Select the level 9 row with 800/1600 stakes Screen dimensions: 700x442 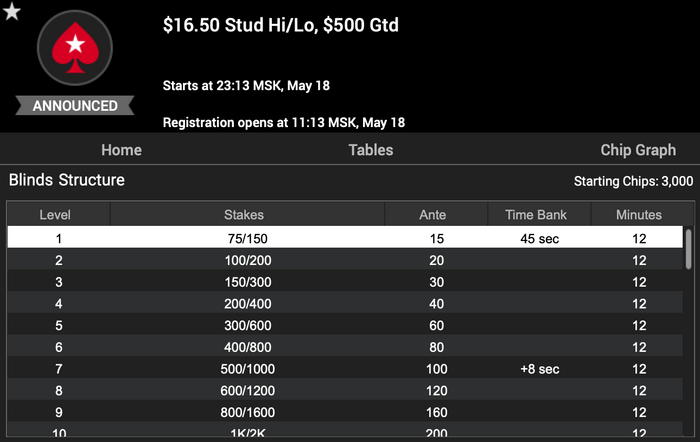point(345,412)
